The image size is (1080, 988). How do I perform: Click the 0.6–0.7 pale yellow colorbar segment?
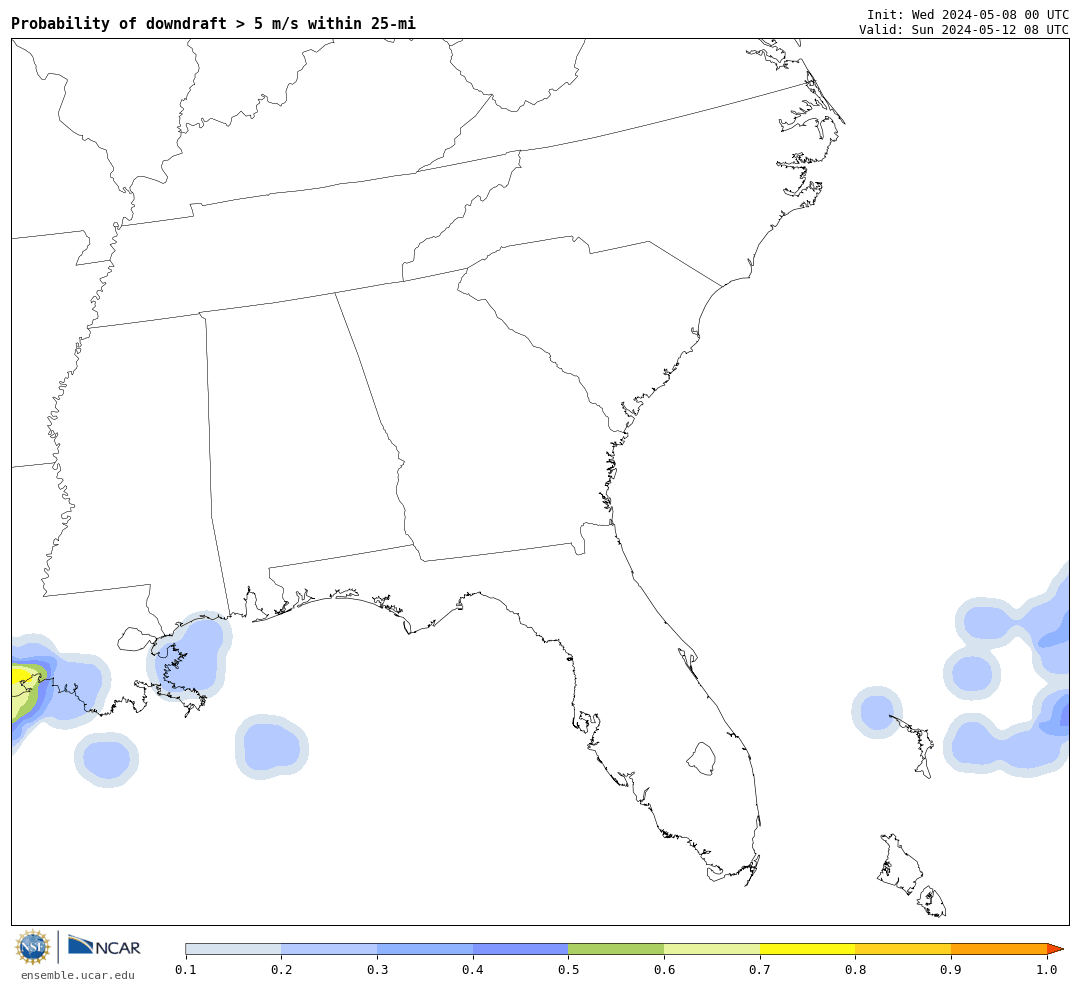click(x=712, y=949)
